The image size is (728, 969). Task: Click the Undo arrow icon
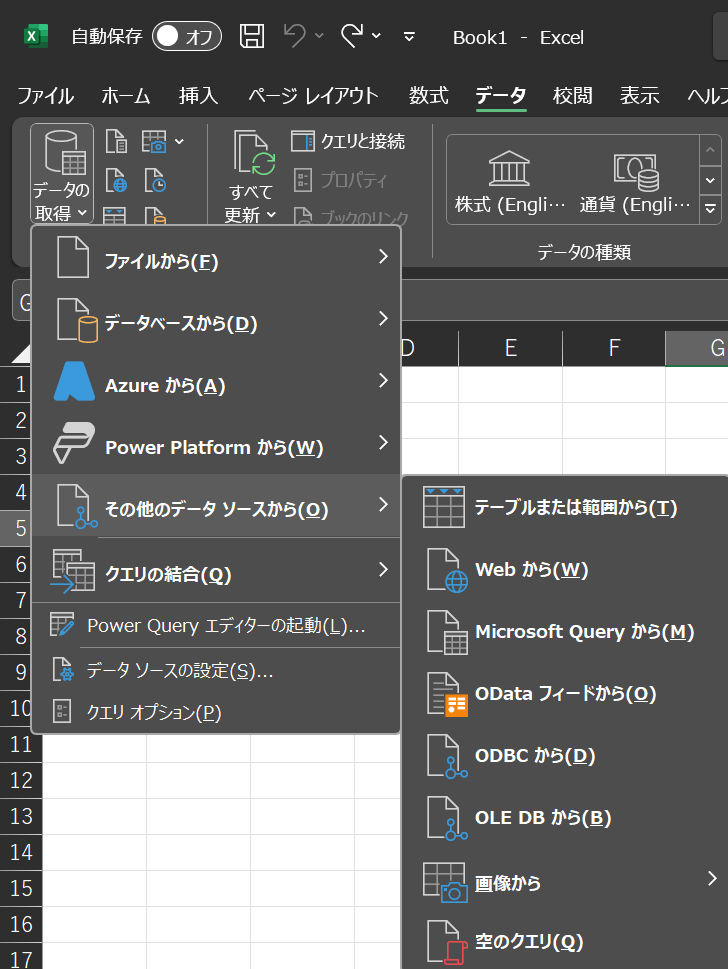coord(295,36)
